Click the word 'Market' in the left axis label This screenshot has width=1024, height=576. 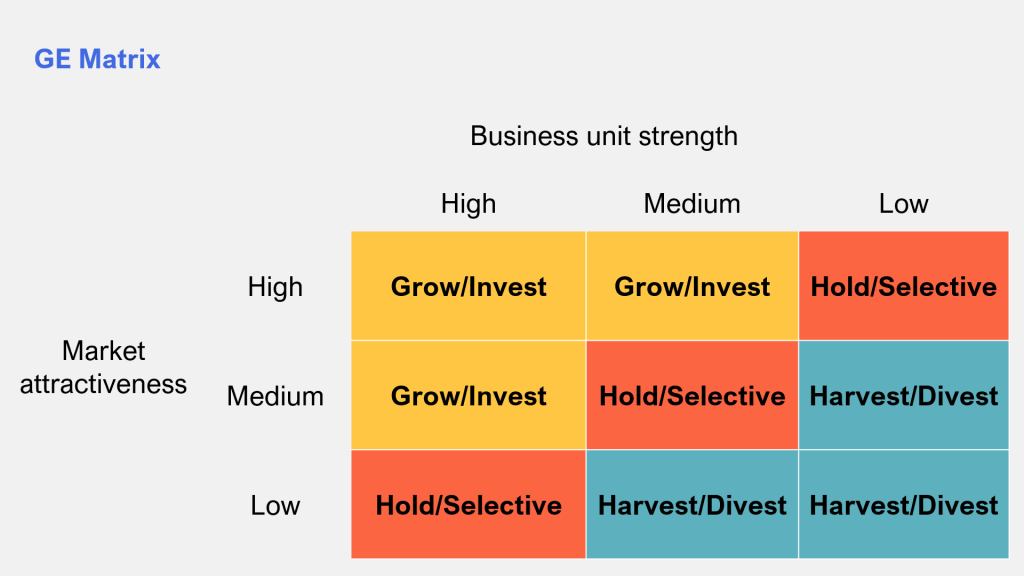[x=104, y=351]
